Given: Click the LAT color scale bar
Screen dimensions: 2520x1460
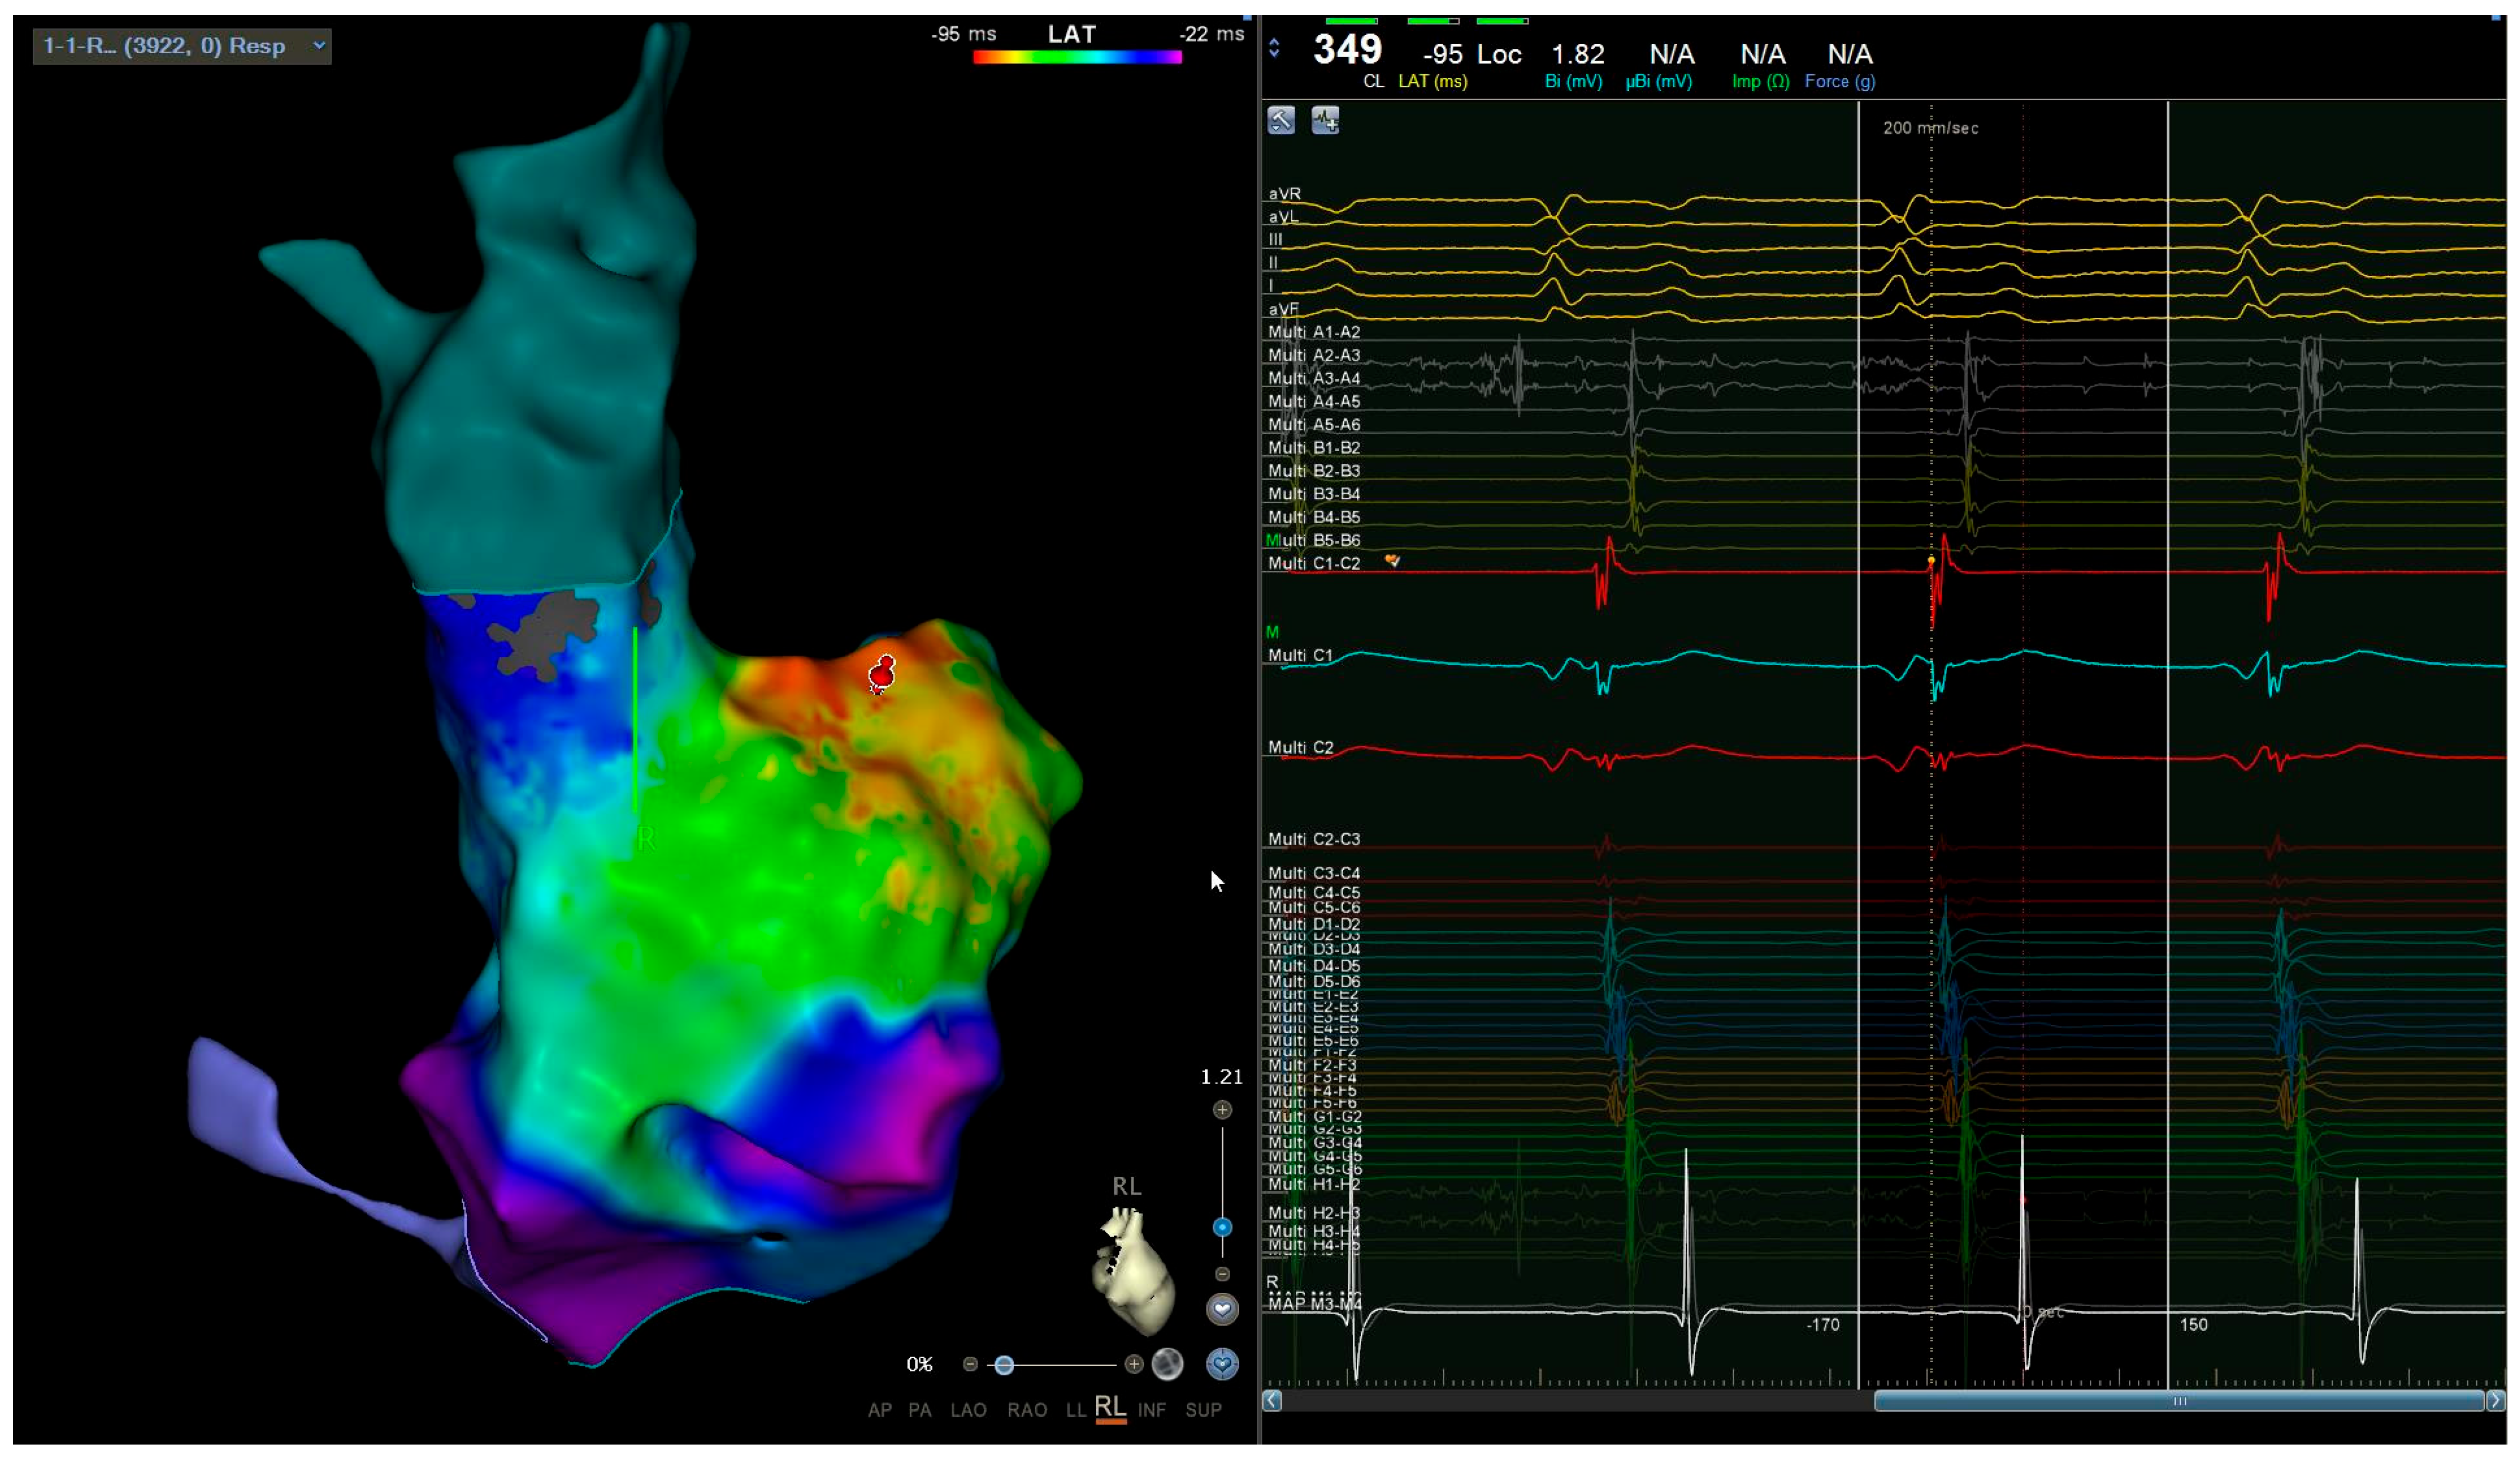Looking at the screenshot, I should tap(1077, 58).
